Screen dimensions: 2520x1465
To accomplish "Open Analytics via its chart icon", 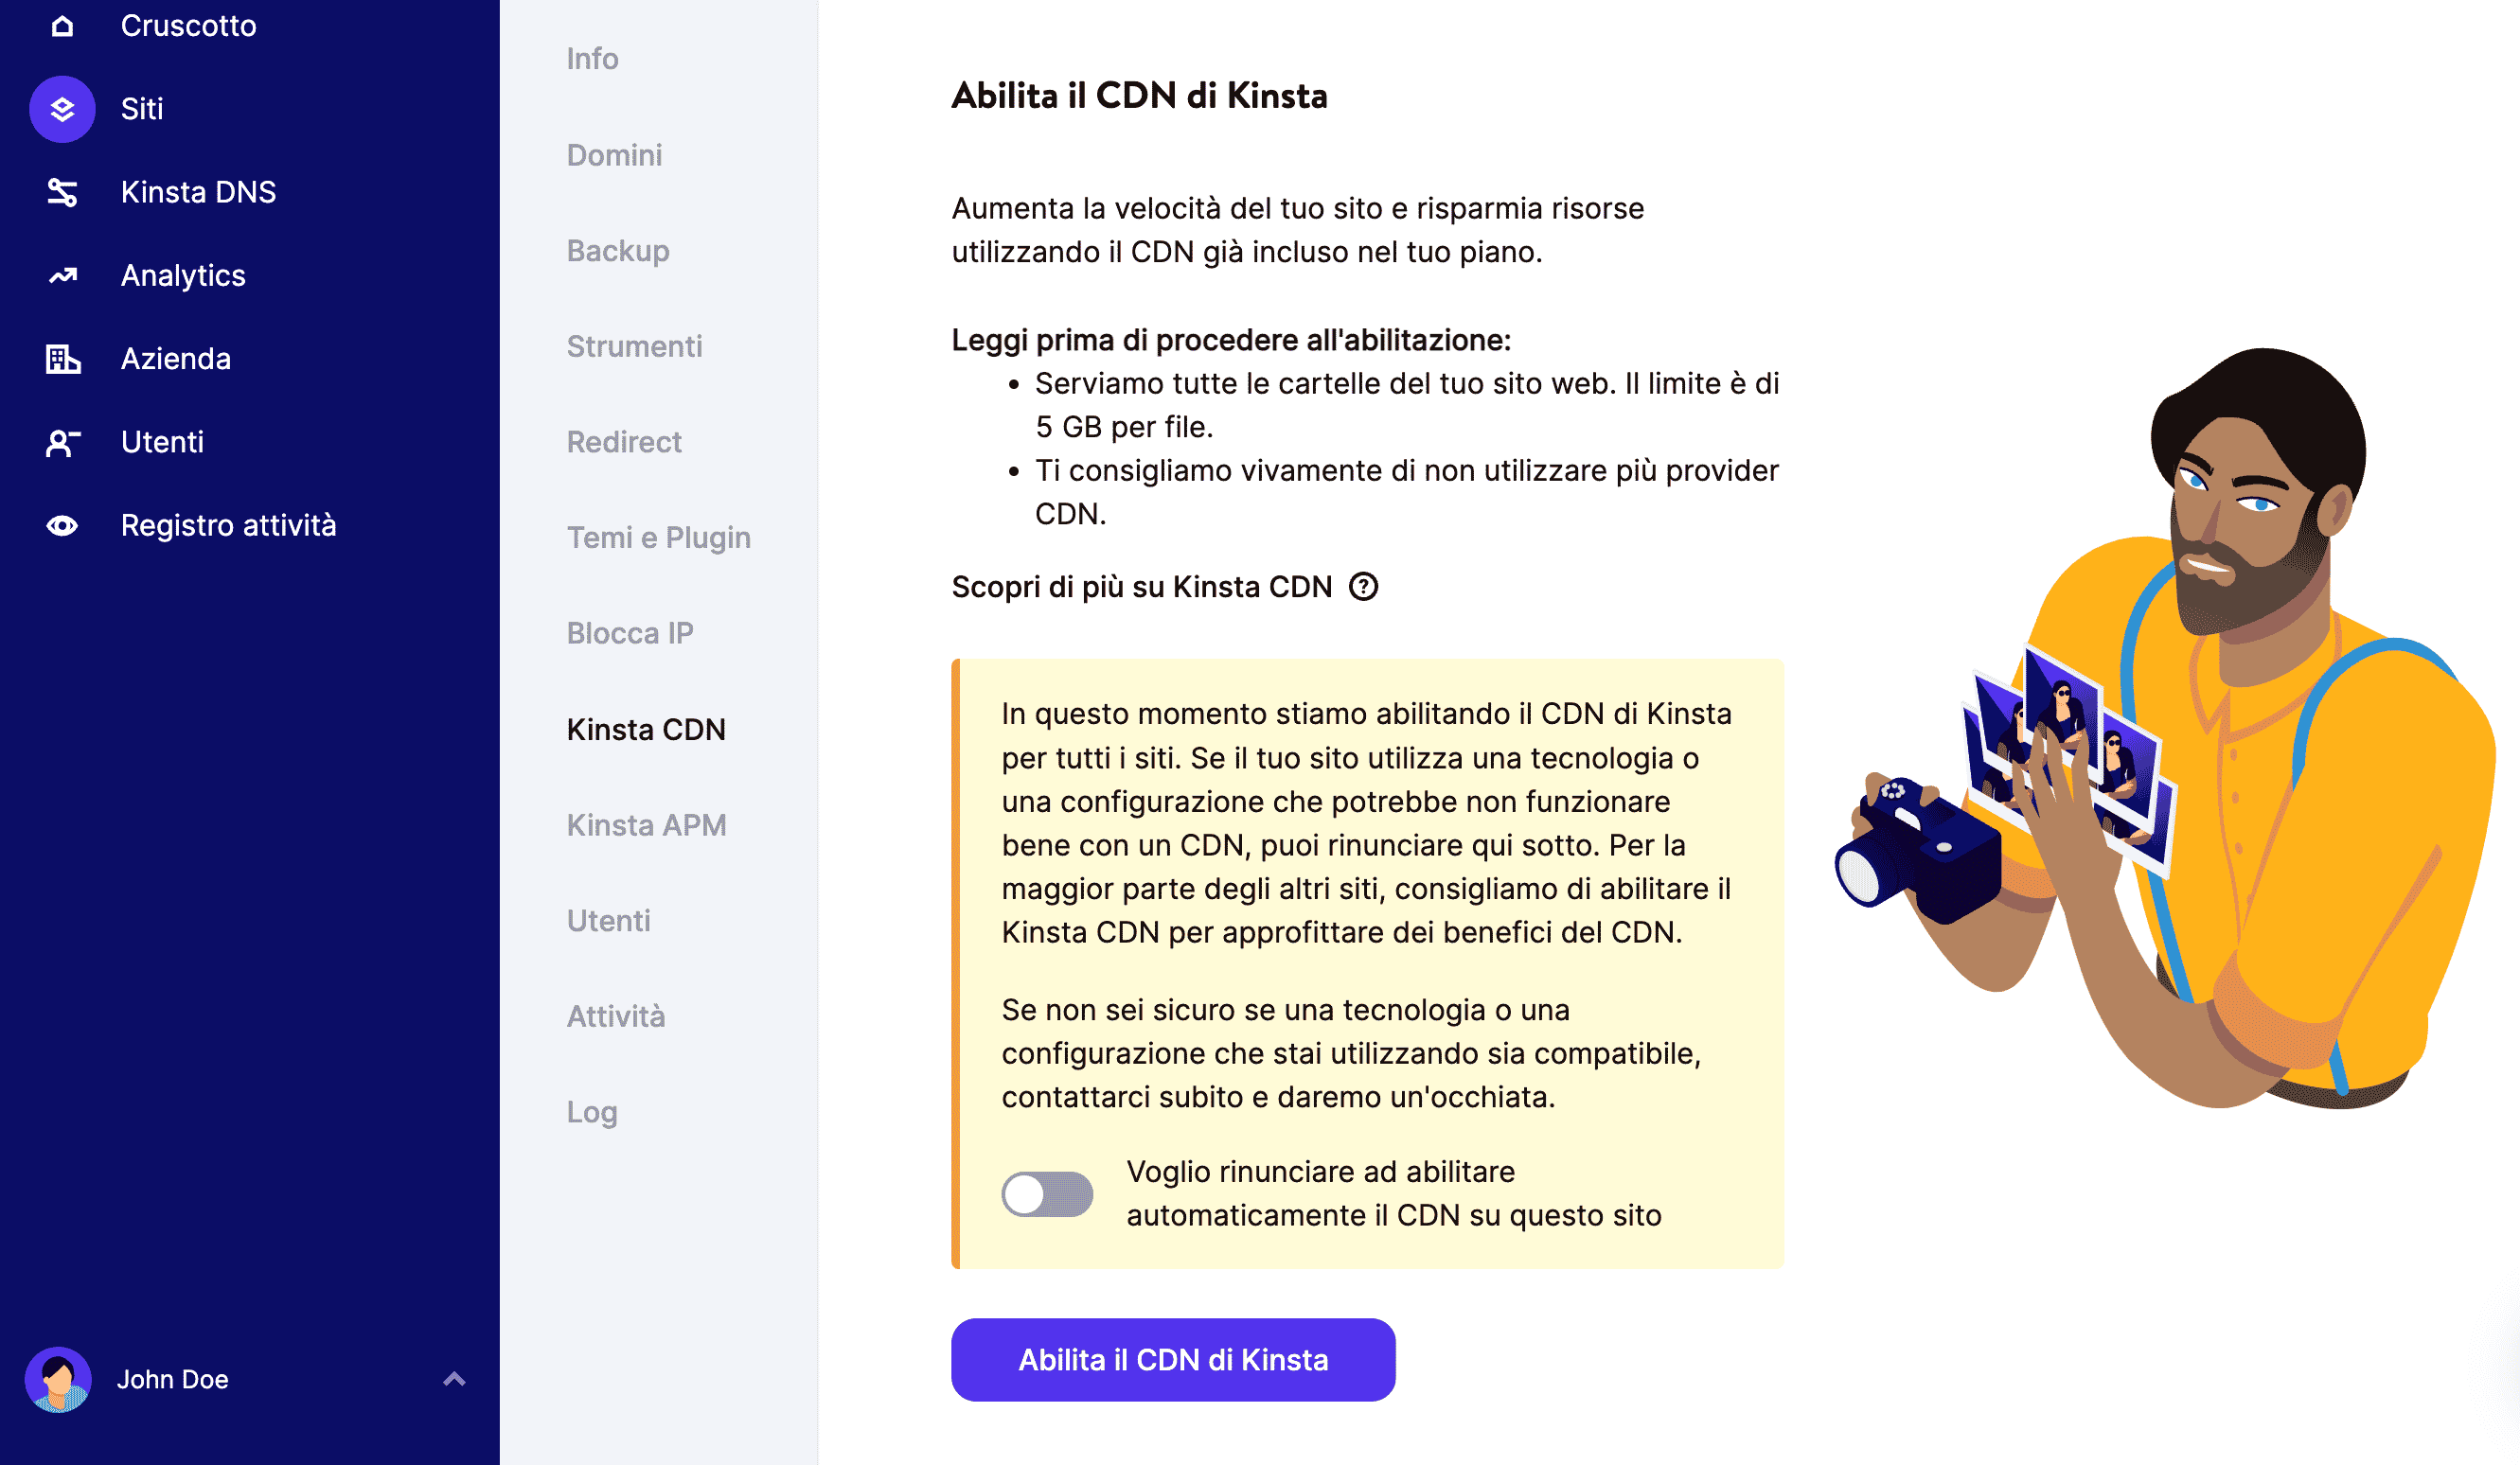I will (62, 275).
